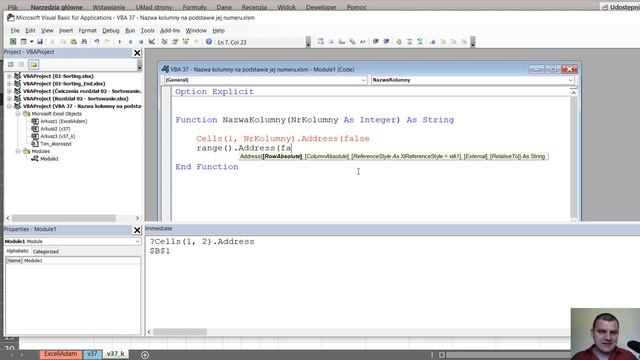Open the Insert object dropdown arrow
The image size is (640, 360).
pos(31,42)
